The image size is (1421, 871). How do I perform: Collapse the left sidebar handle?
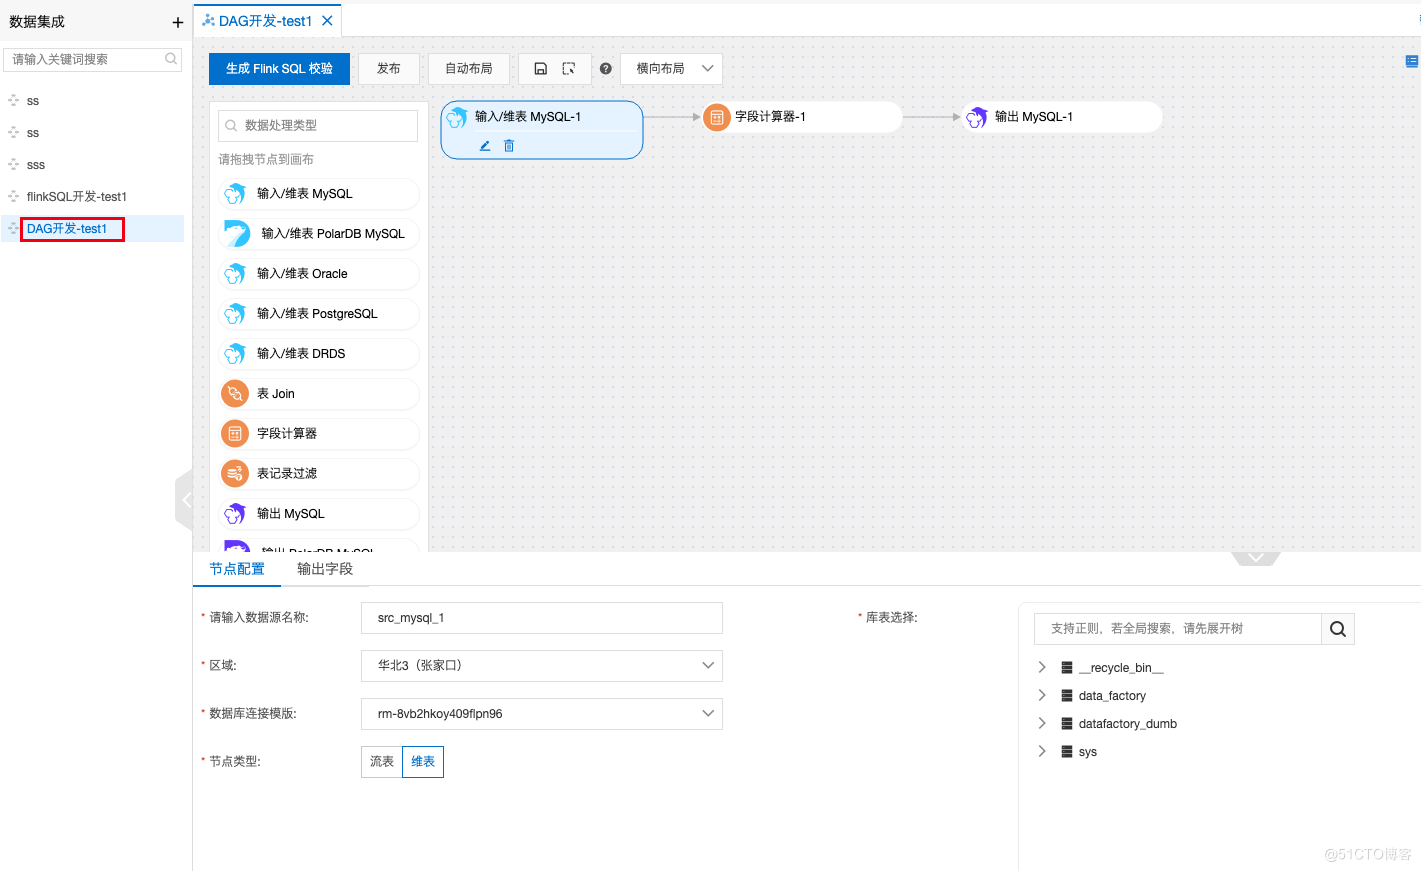tap(185, 500)
